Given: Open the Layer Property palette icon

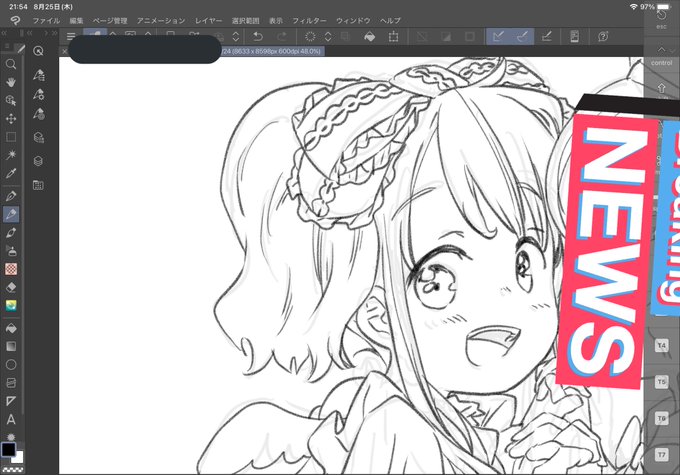Looking at the screenshot, I should click(38, 138).
